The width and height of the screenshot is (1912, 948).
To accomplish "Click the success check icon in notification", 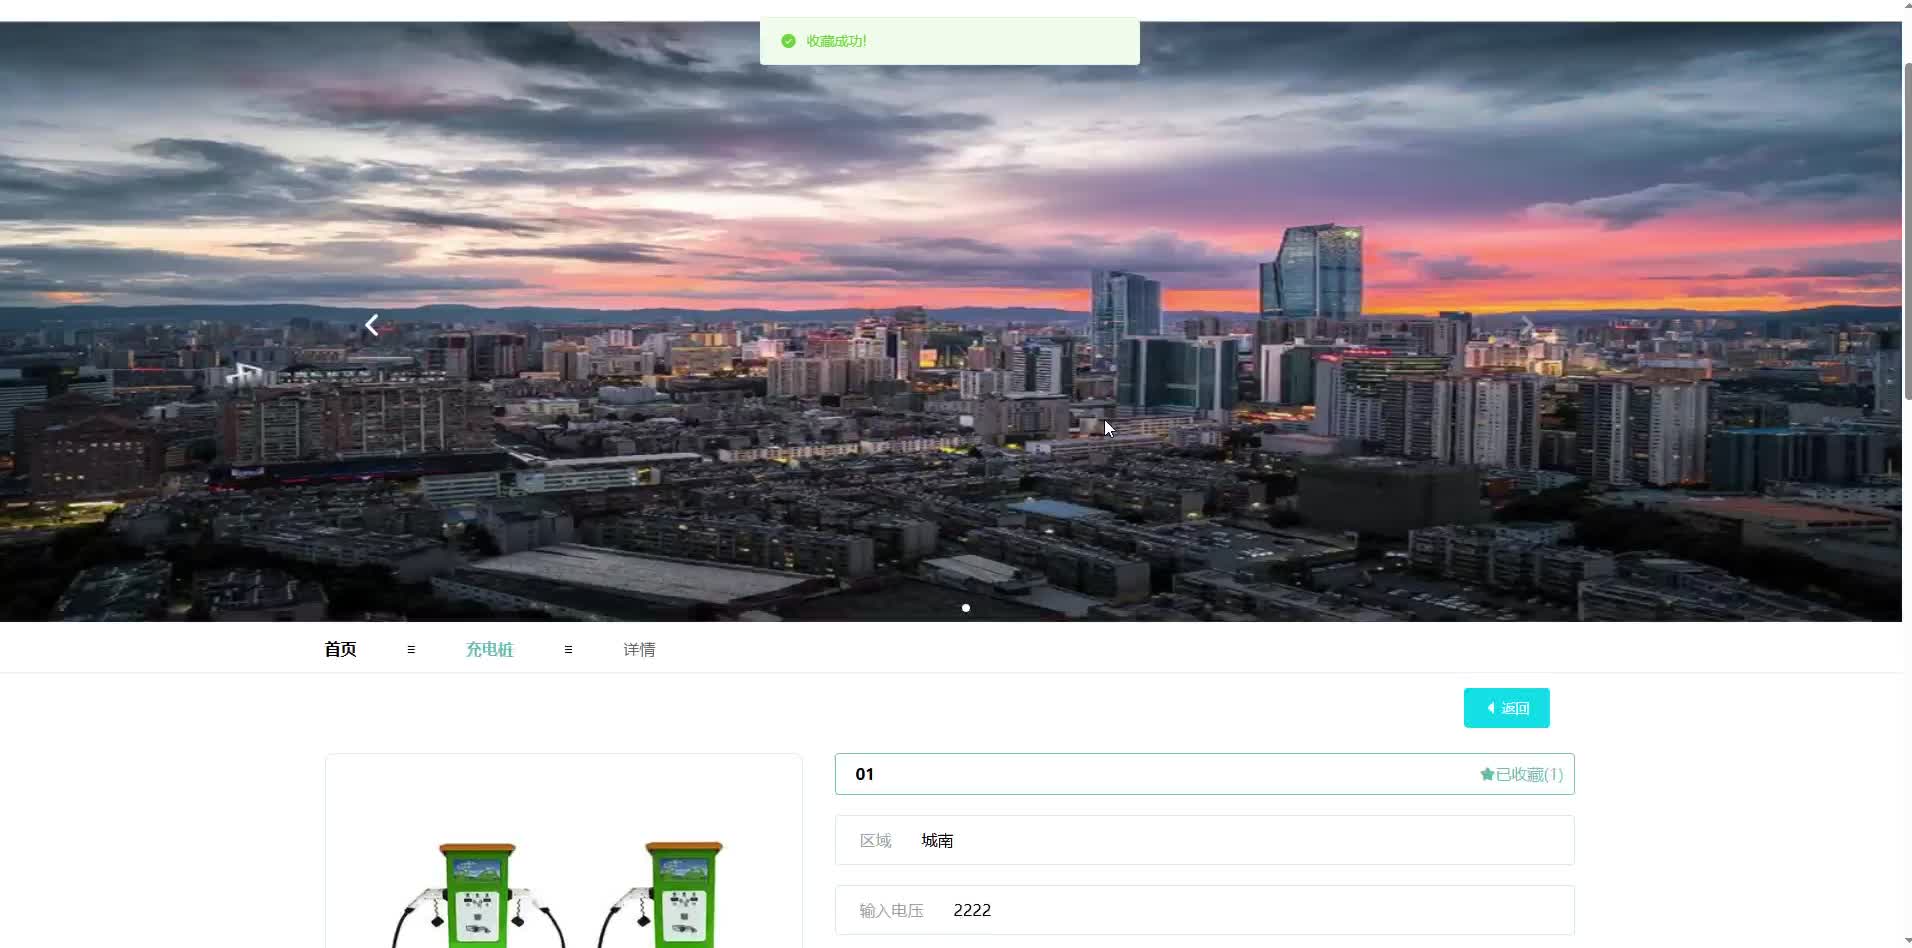I will point(788,41).
